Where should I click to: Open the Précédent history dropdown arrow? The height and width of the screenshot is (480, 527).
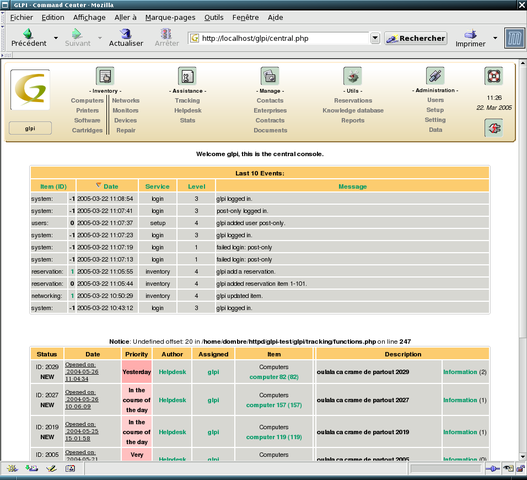click(x=56, y=38)
